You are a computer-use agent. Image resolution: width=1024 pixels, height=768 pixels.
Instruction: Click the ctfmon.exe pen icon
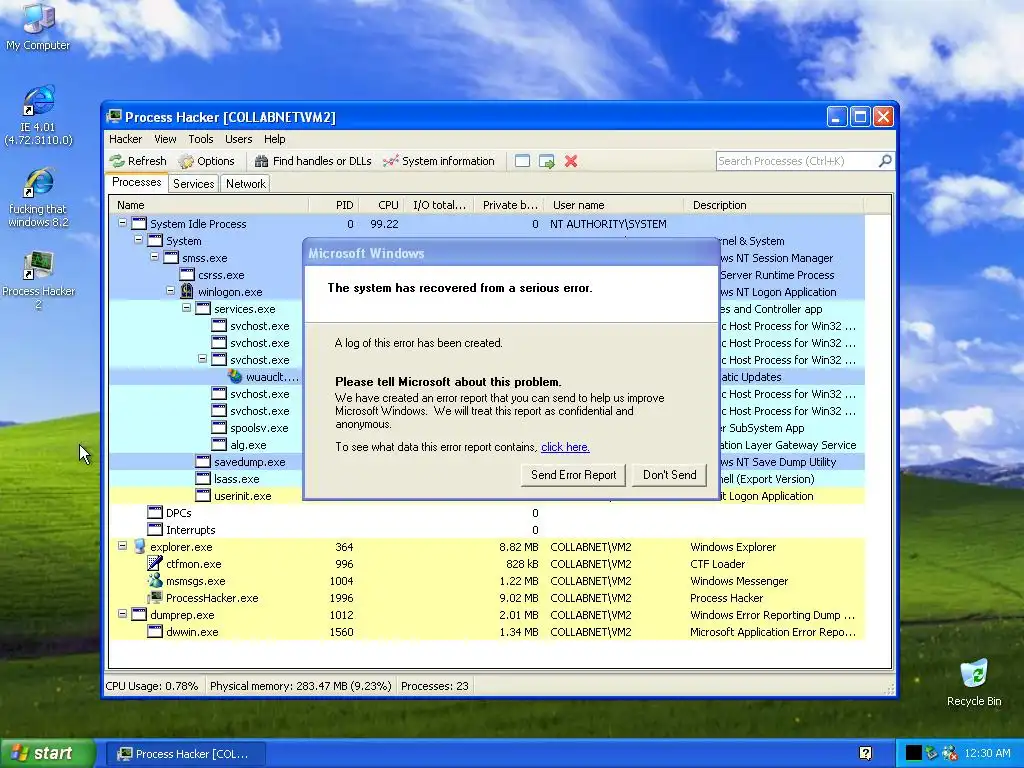click(x=155, y=564)
